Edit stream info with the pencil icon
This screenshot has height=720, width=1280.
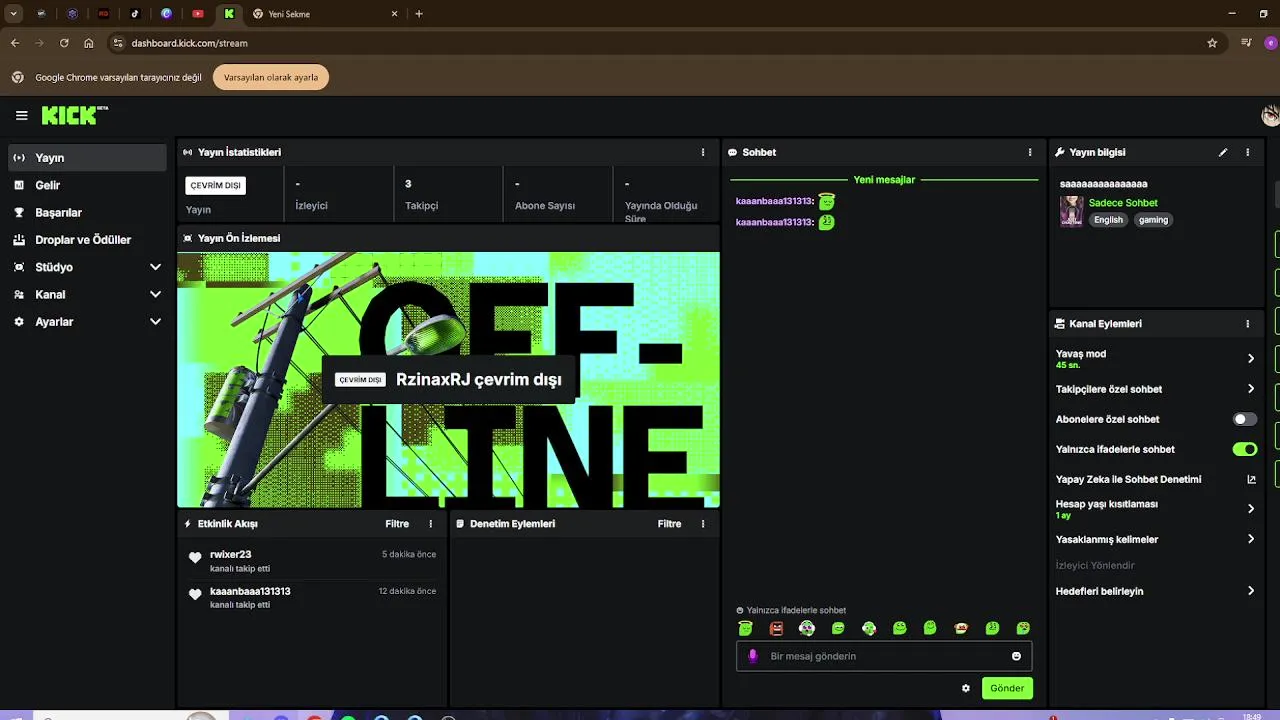click(x=1222, y=152)
